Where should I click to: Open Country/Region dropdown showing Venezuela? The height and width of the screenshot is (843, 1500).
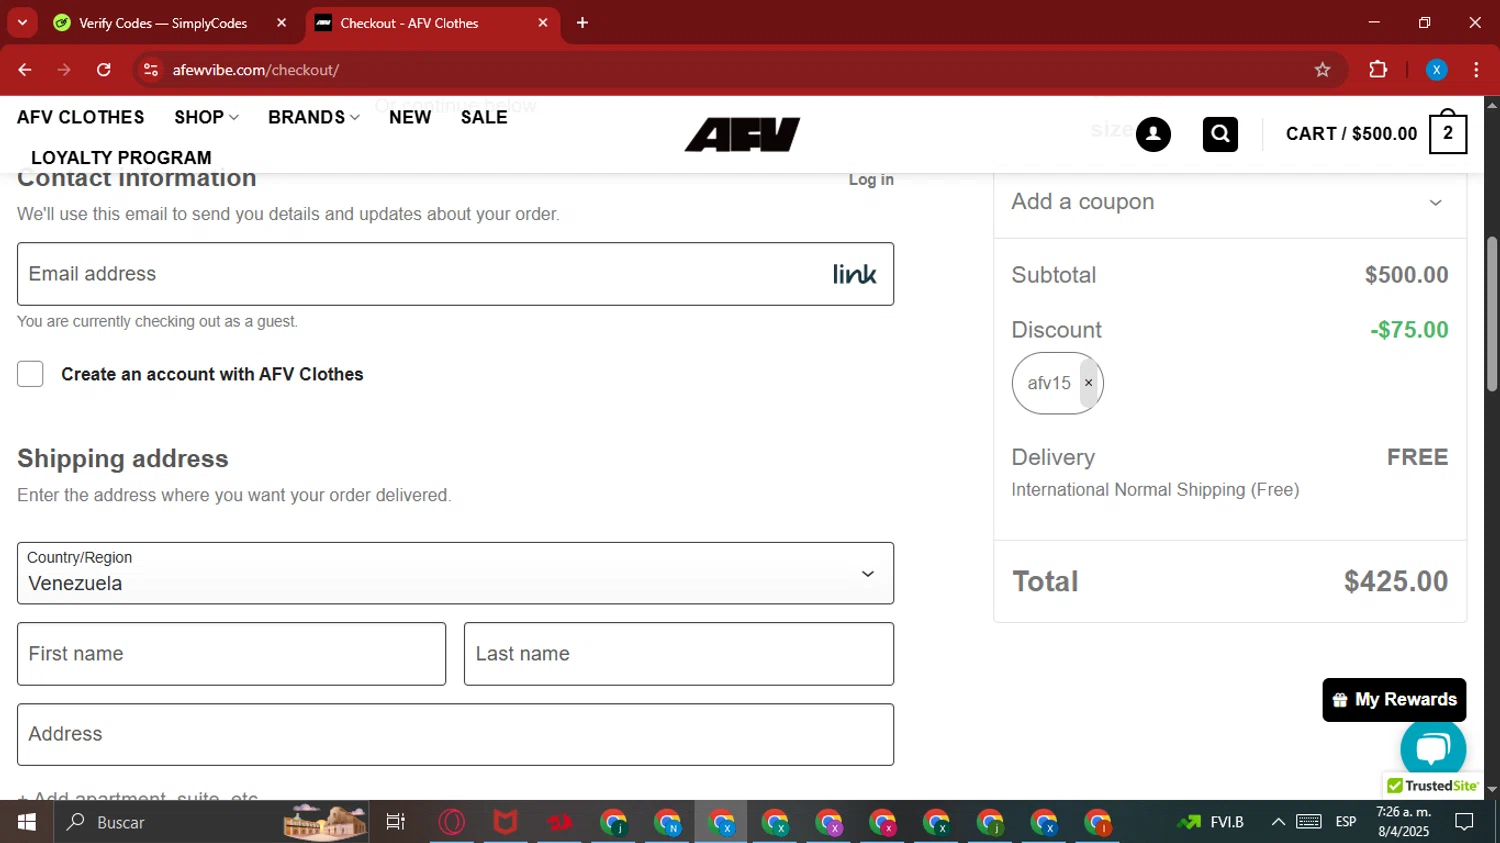pyautogui.click(x=455, y=573)
